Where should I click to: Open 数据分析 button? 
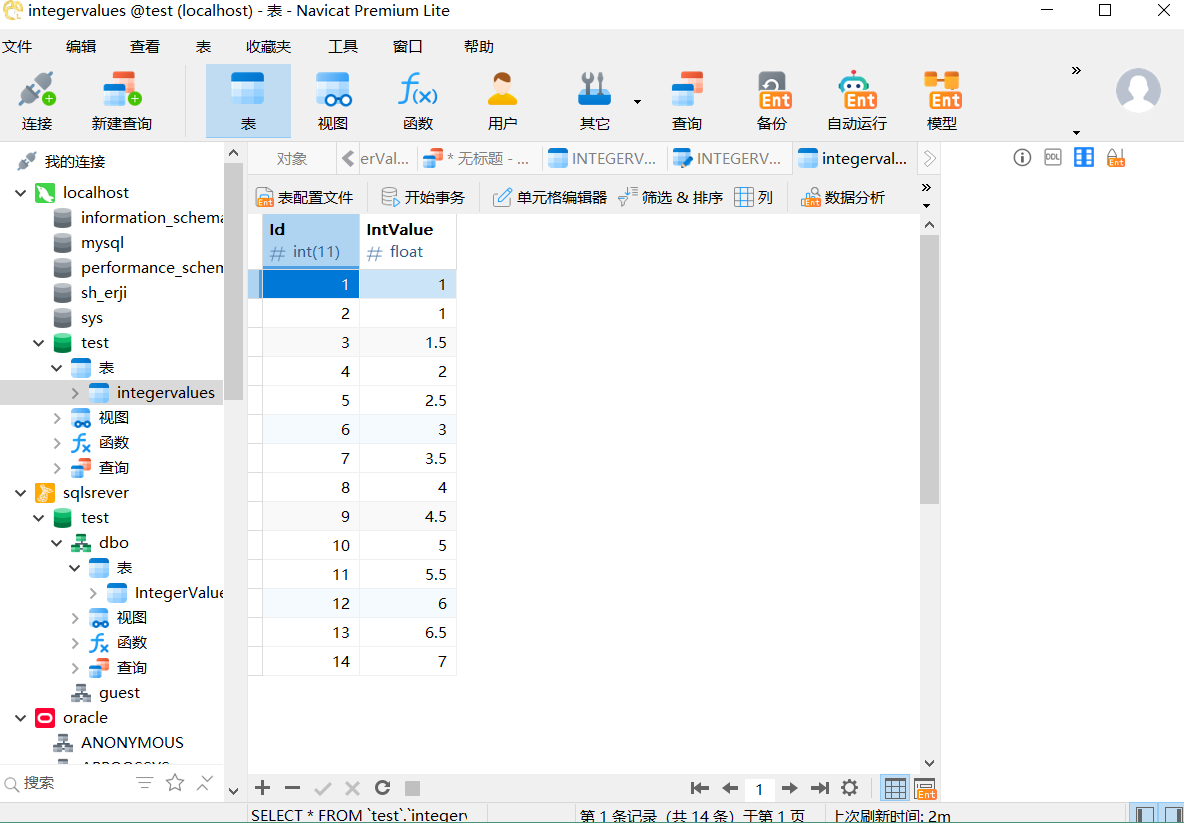pos(843,198)
